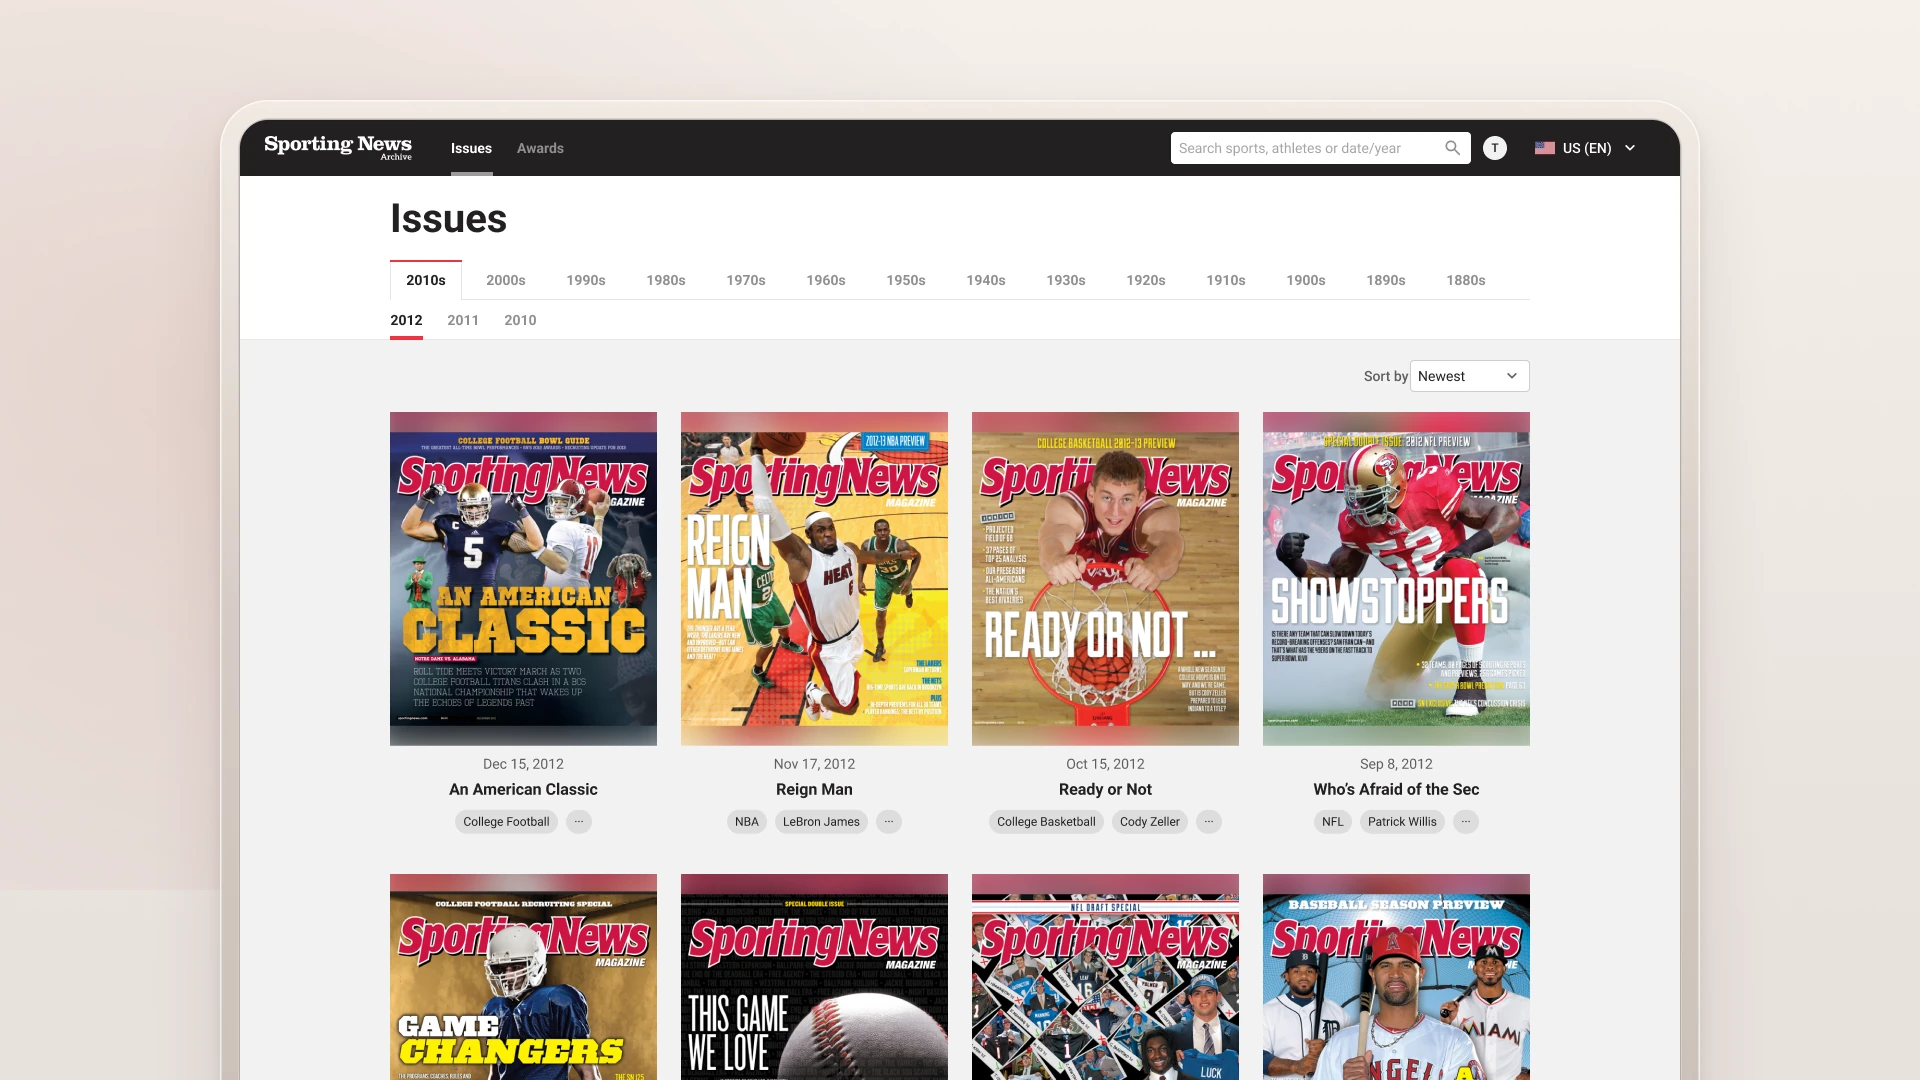Open the An American Classic cover thumbnail
Image resolution: width=1920 pixels, height=1080 pixels.
pyautogui.click(x=523, y=578)
